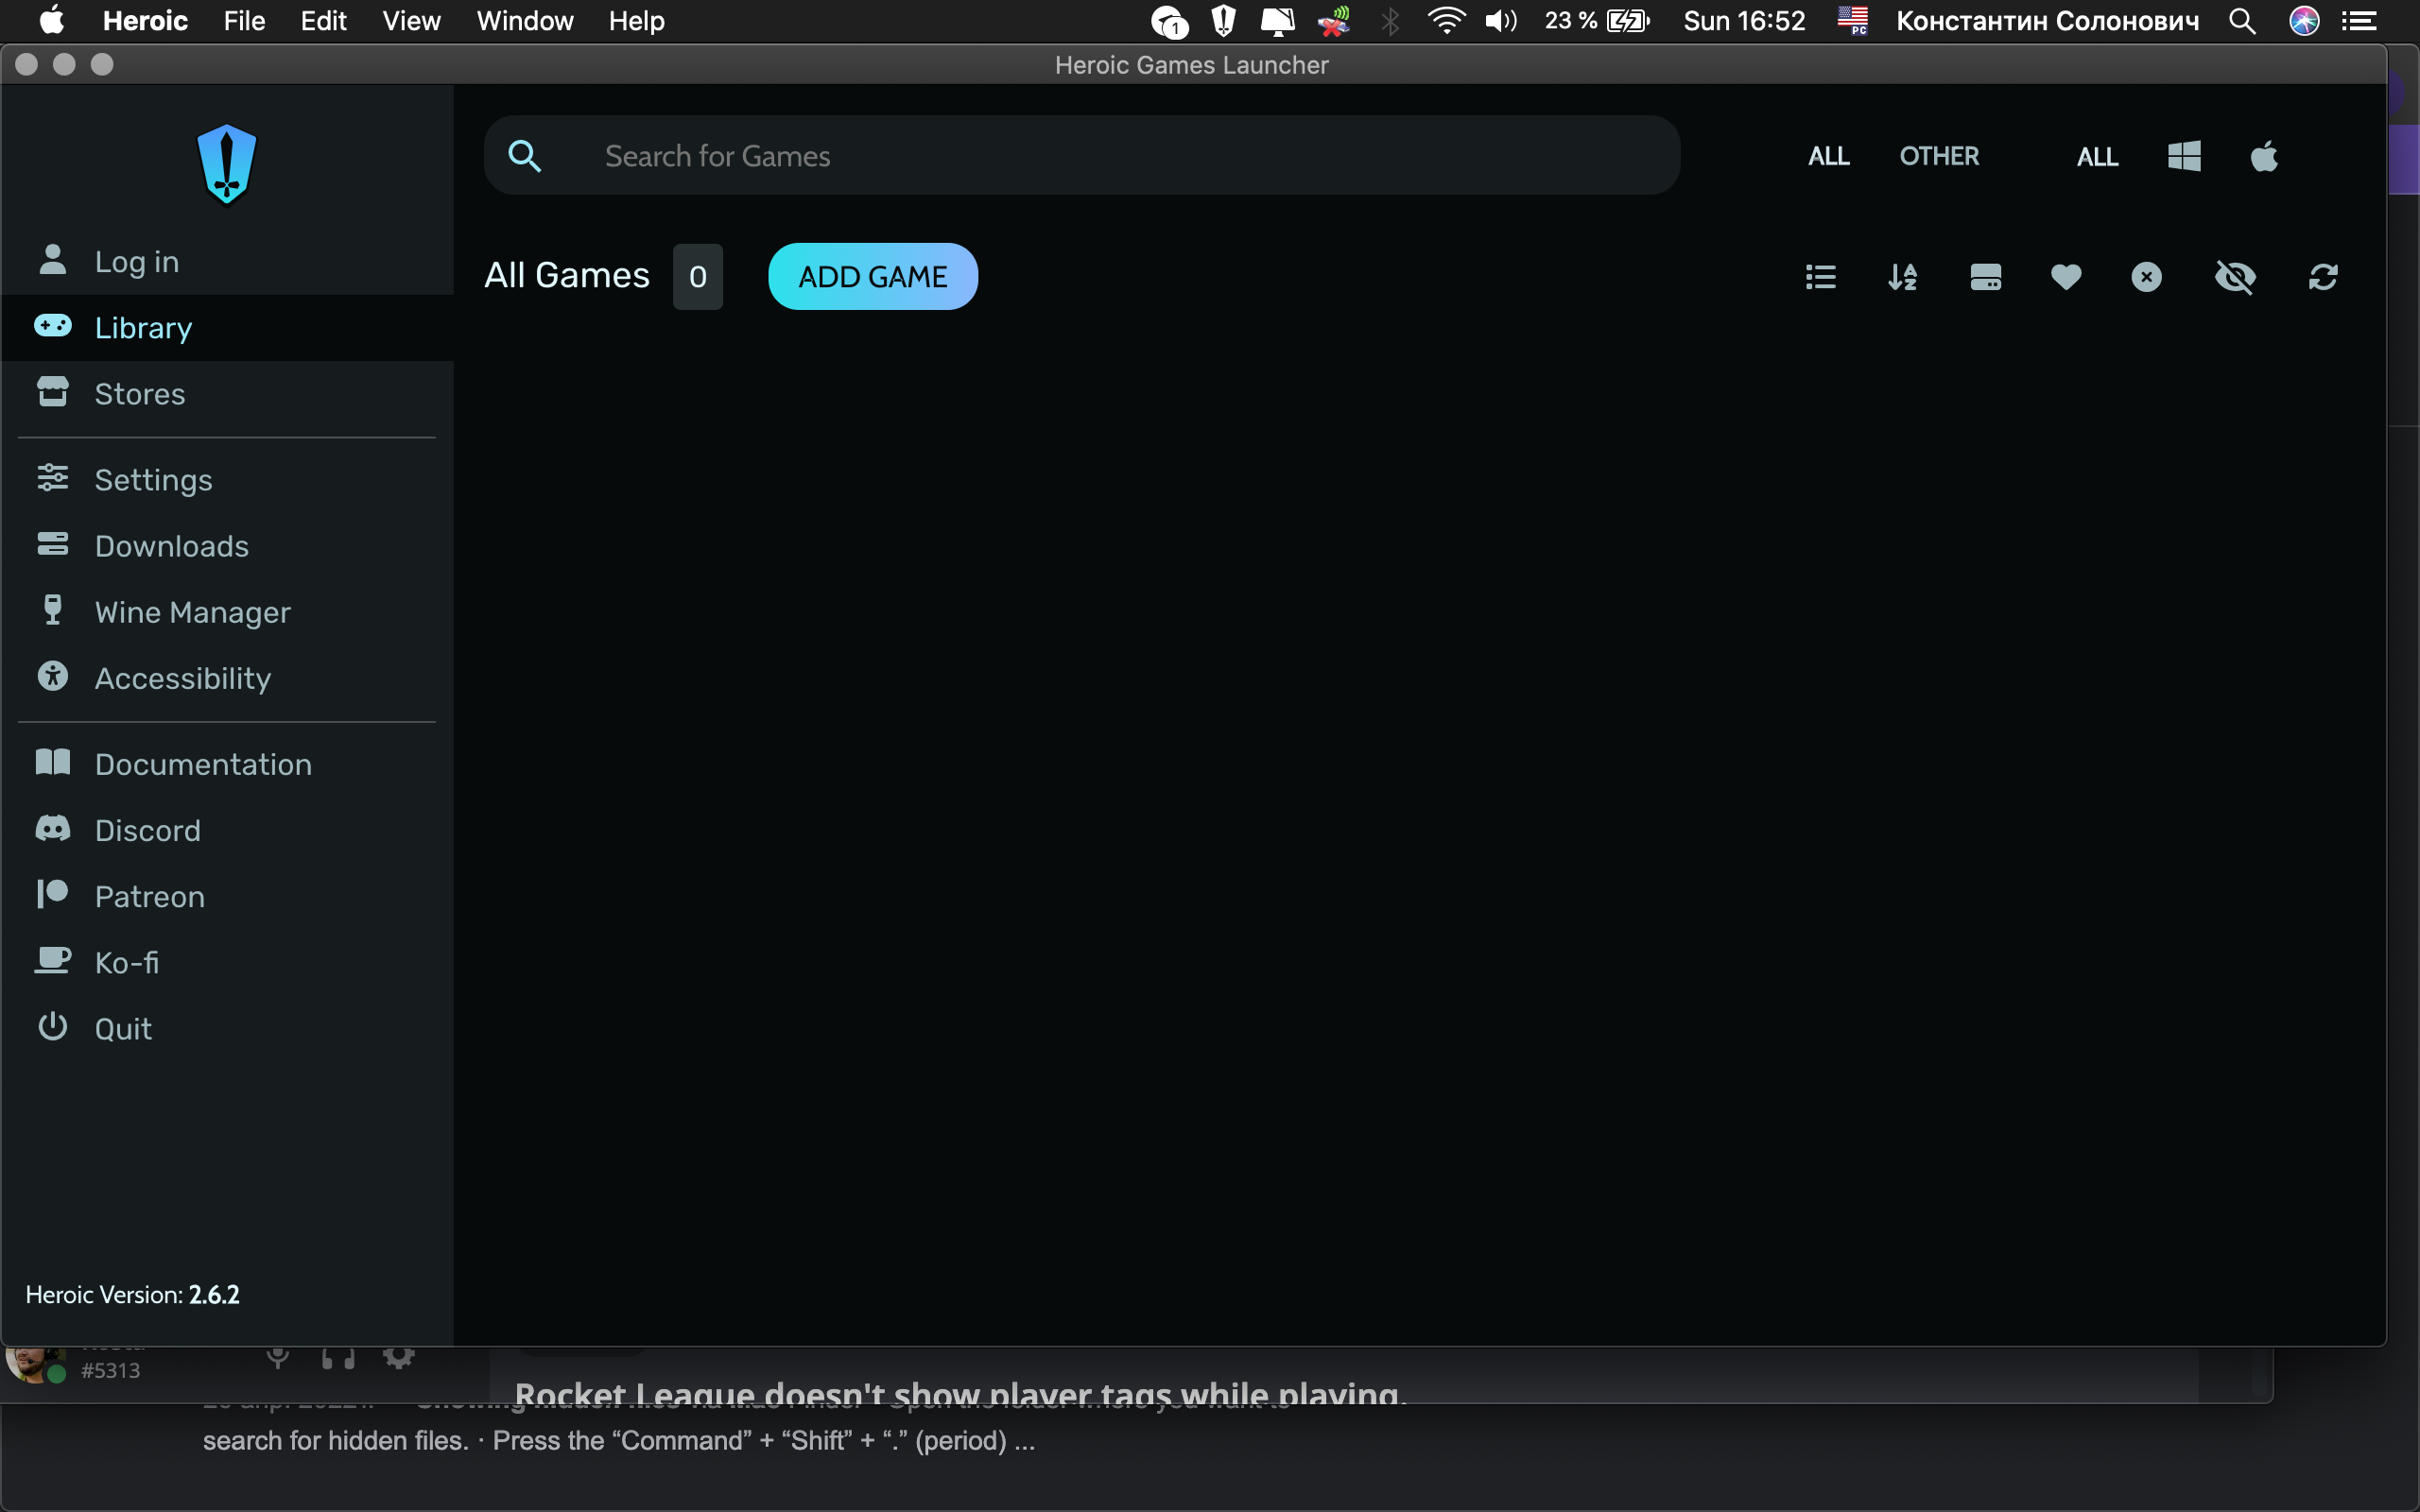This screenshot has height=1512, width=2420.
Task: Refresh the game library
Action: click(x=2322, y=277)
